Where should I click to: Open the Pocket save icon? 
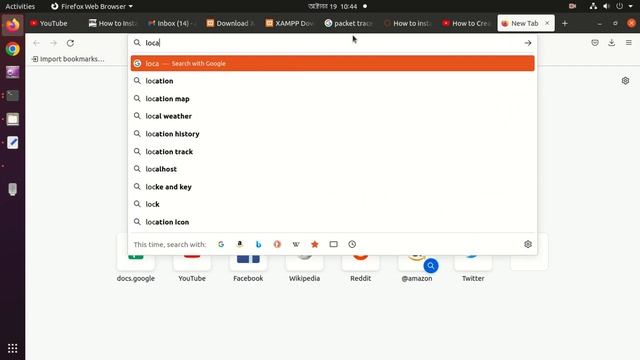[595, 42]
